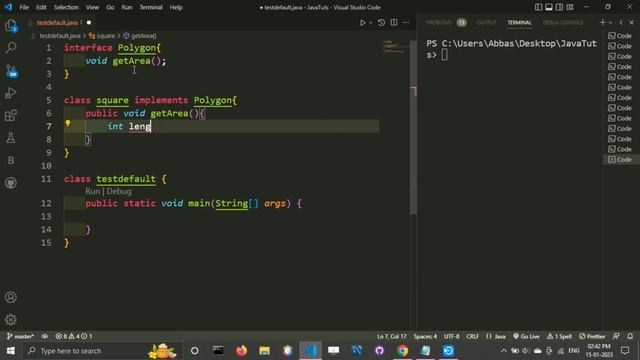Open Customize Layout icon in title bar
The height and width of the screenshot is (360, 640).
point(570,7)
